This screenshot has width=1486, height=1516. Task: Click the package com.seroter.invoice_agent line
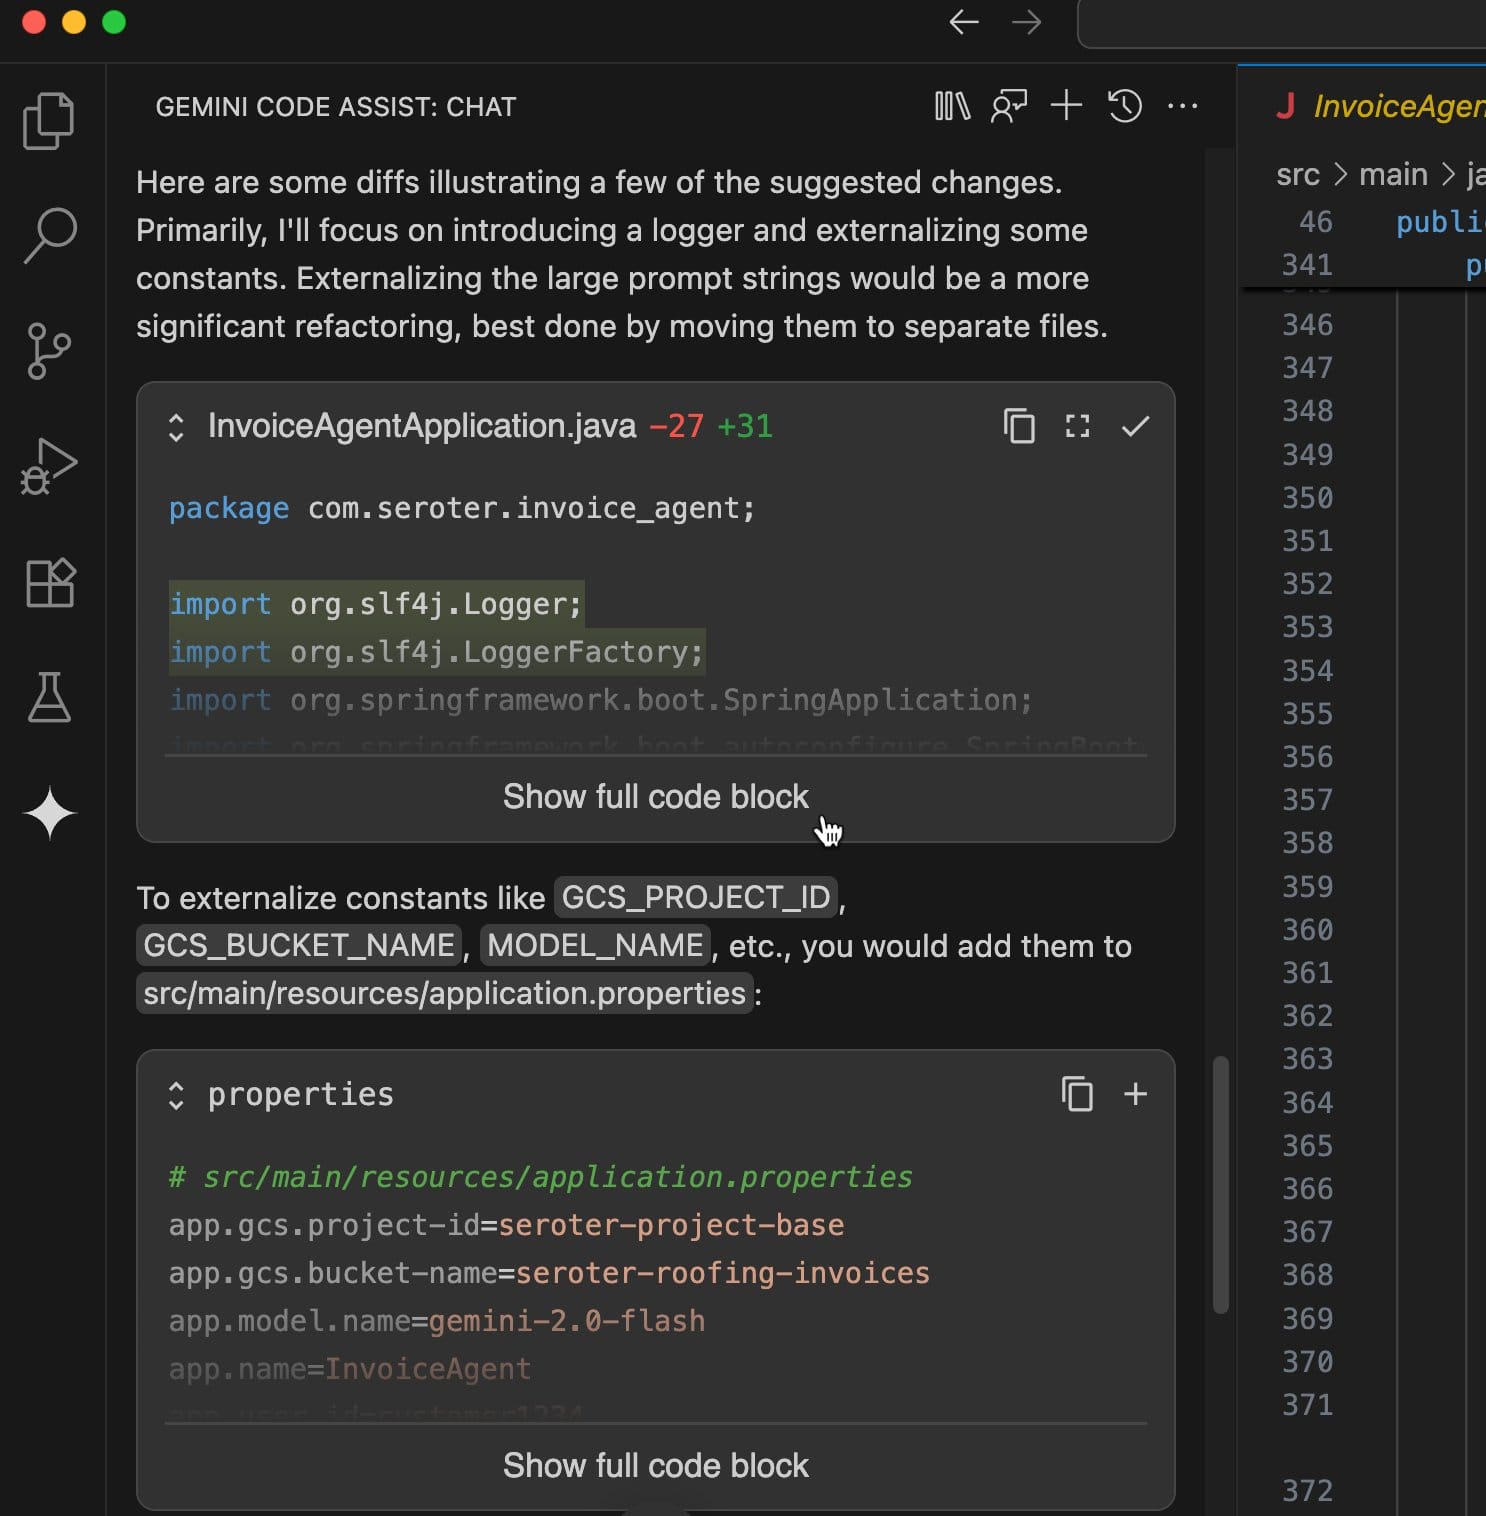click(462, 508)
